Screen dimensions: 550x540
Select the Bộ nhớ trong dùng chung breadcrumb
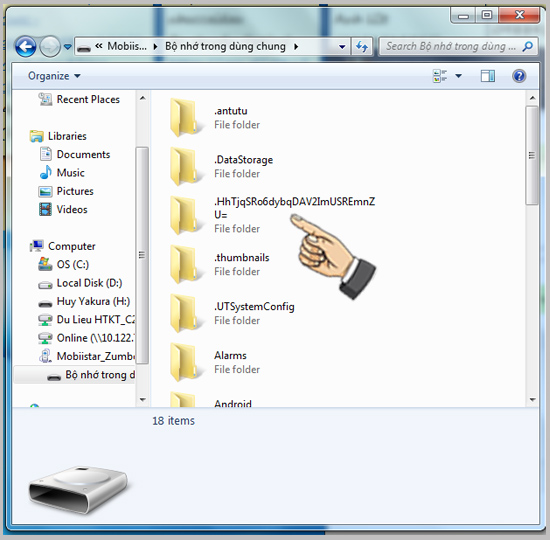pos(225,46)
